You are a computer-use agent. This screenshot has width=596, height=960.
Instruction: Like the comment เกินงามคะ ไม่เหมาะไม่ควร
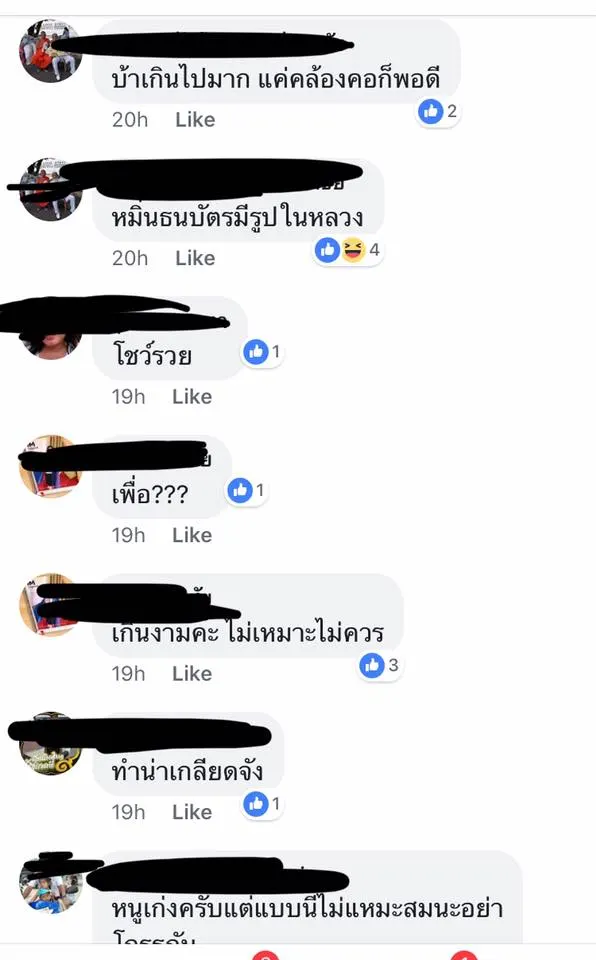click(192, 673)
